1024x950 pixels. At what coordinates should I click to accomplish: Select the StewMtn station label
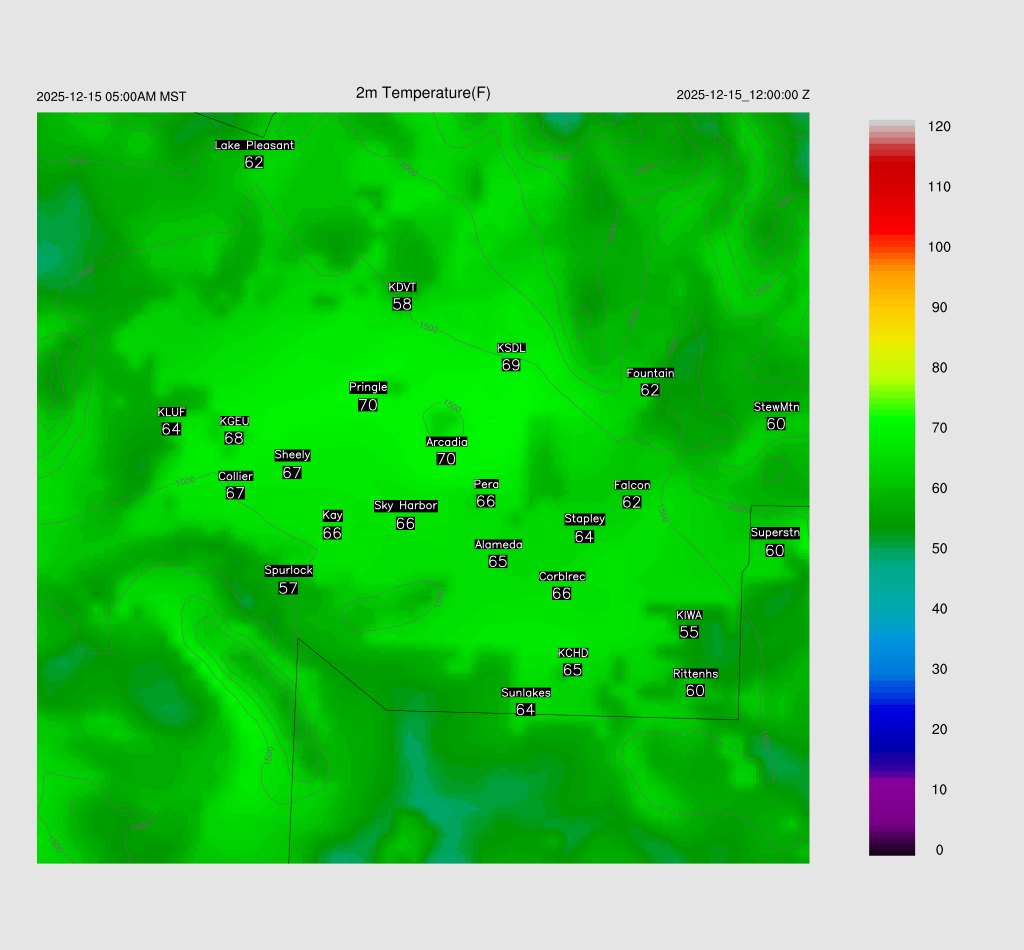tap(776, 407)
